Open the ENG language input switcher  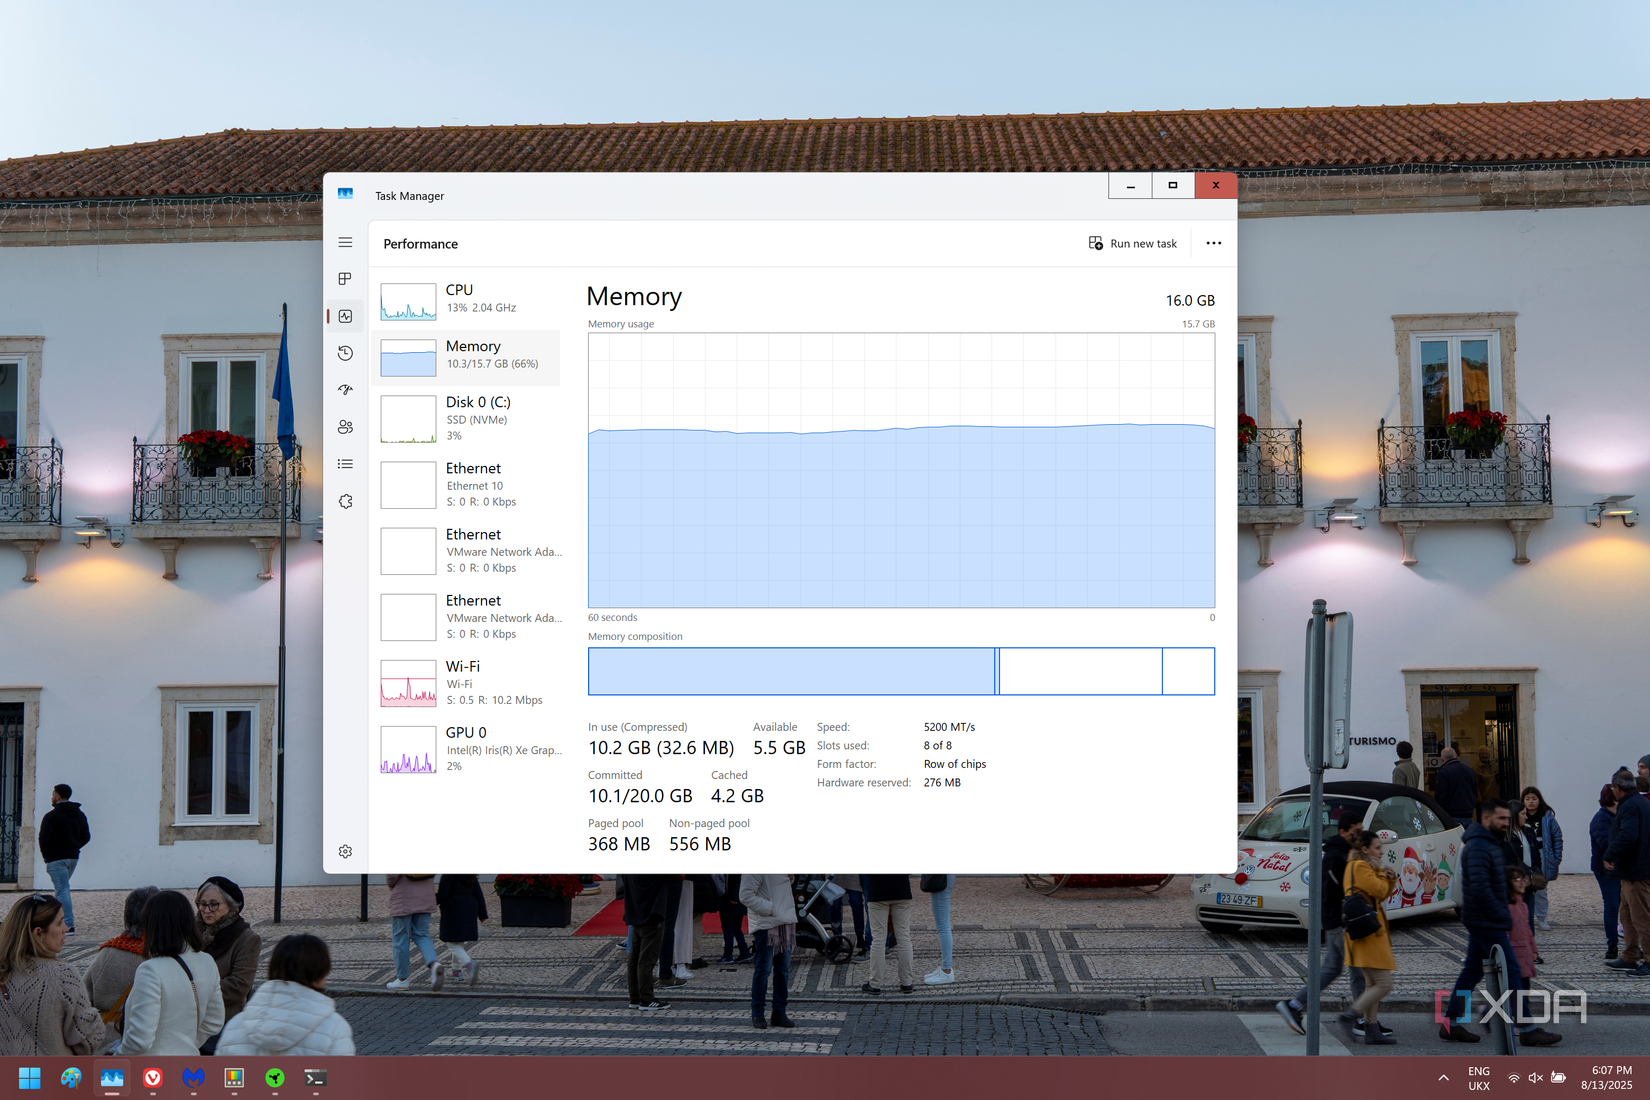coord(1479,1078)
